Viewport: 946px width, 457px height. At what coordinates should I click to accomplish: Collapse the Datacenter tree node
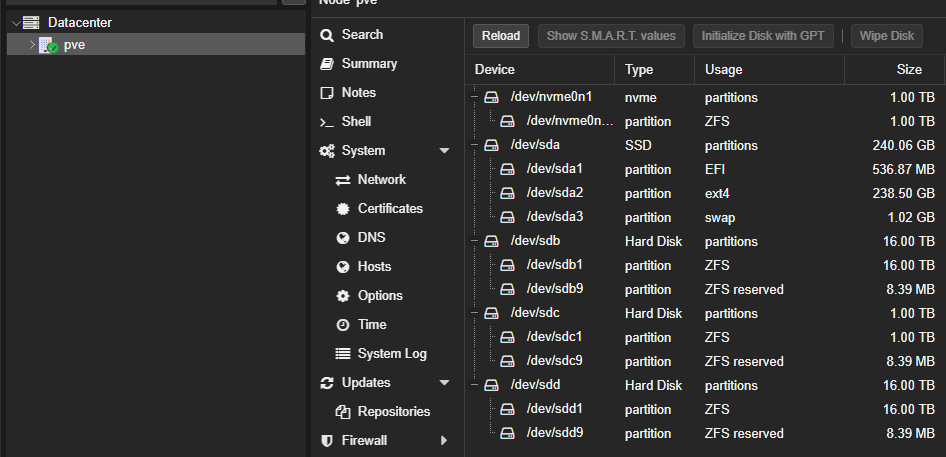coord(16,23)
